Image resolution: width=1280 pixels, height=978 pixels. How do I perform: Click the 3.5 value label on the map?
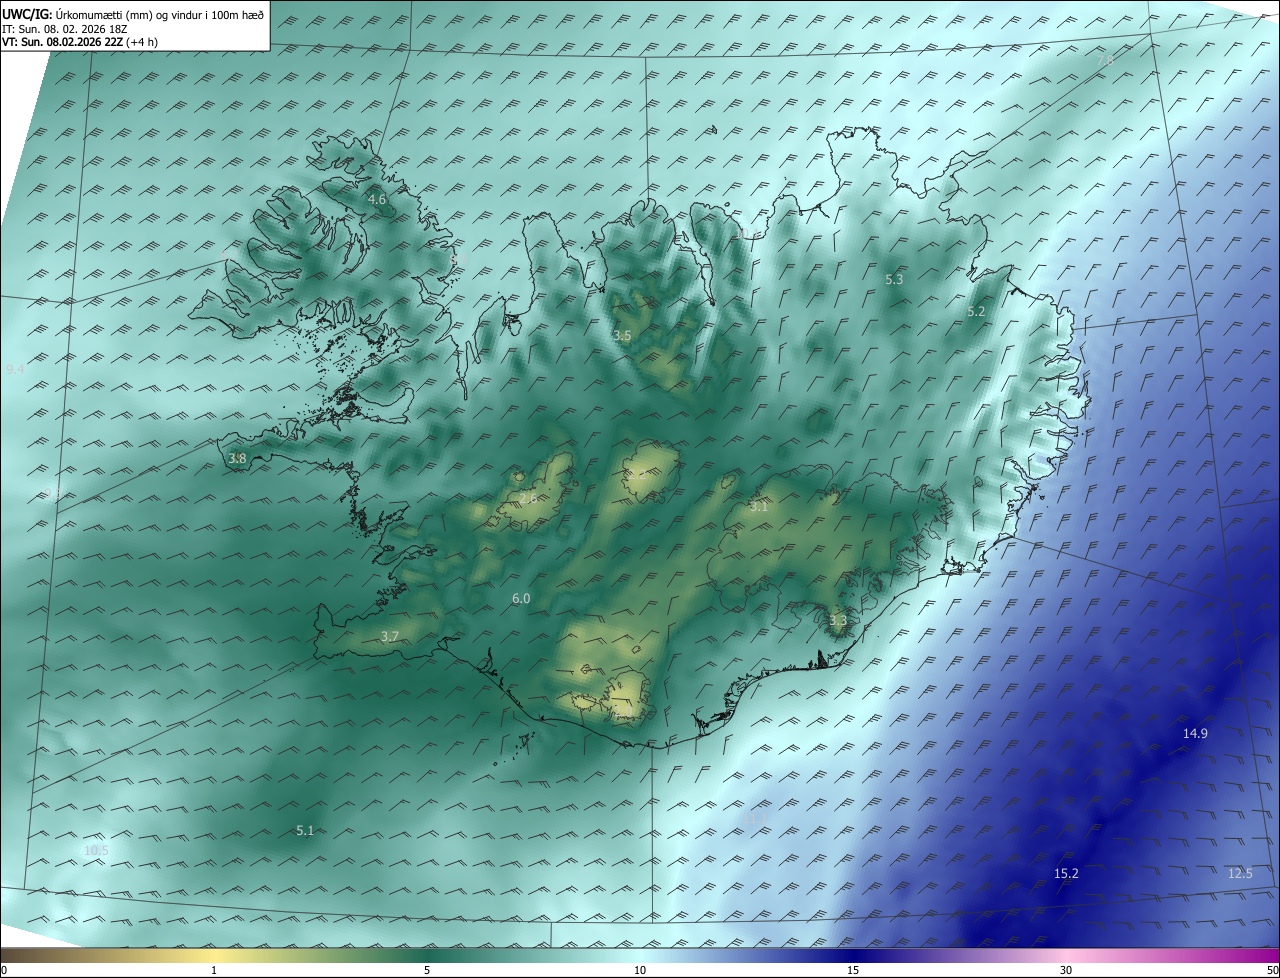(622, 336)
